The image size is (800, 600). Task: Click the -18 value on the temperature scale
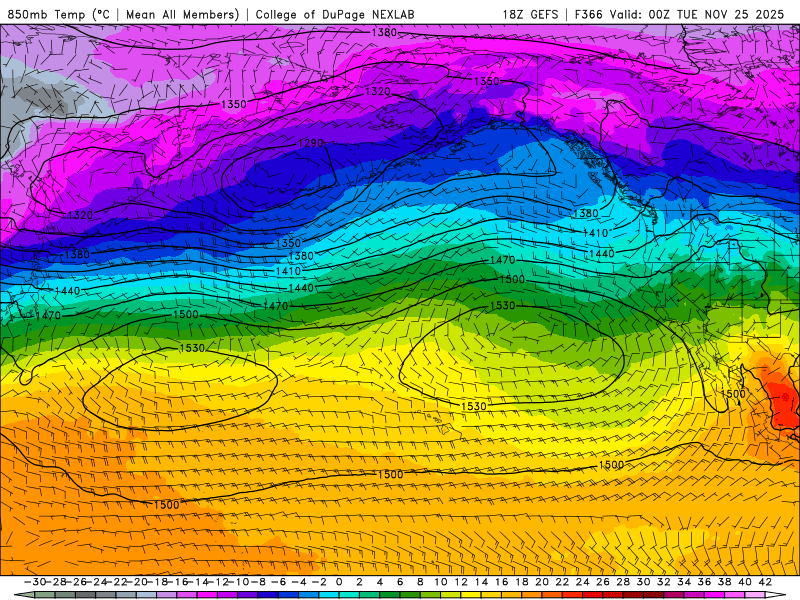[158, 582]
